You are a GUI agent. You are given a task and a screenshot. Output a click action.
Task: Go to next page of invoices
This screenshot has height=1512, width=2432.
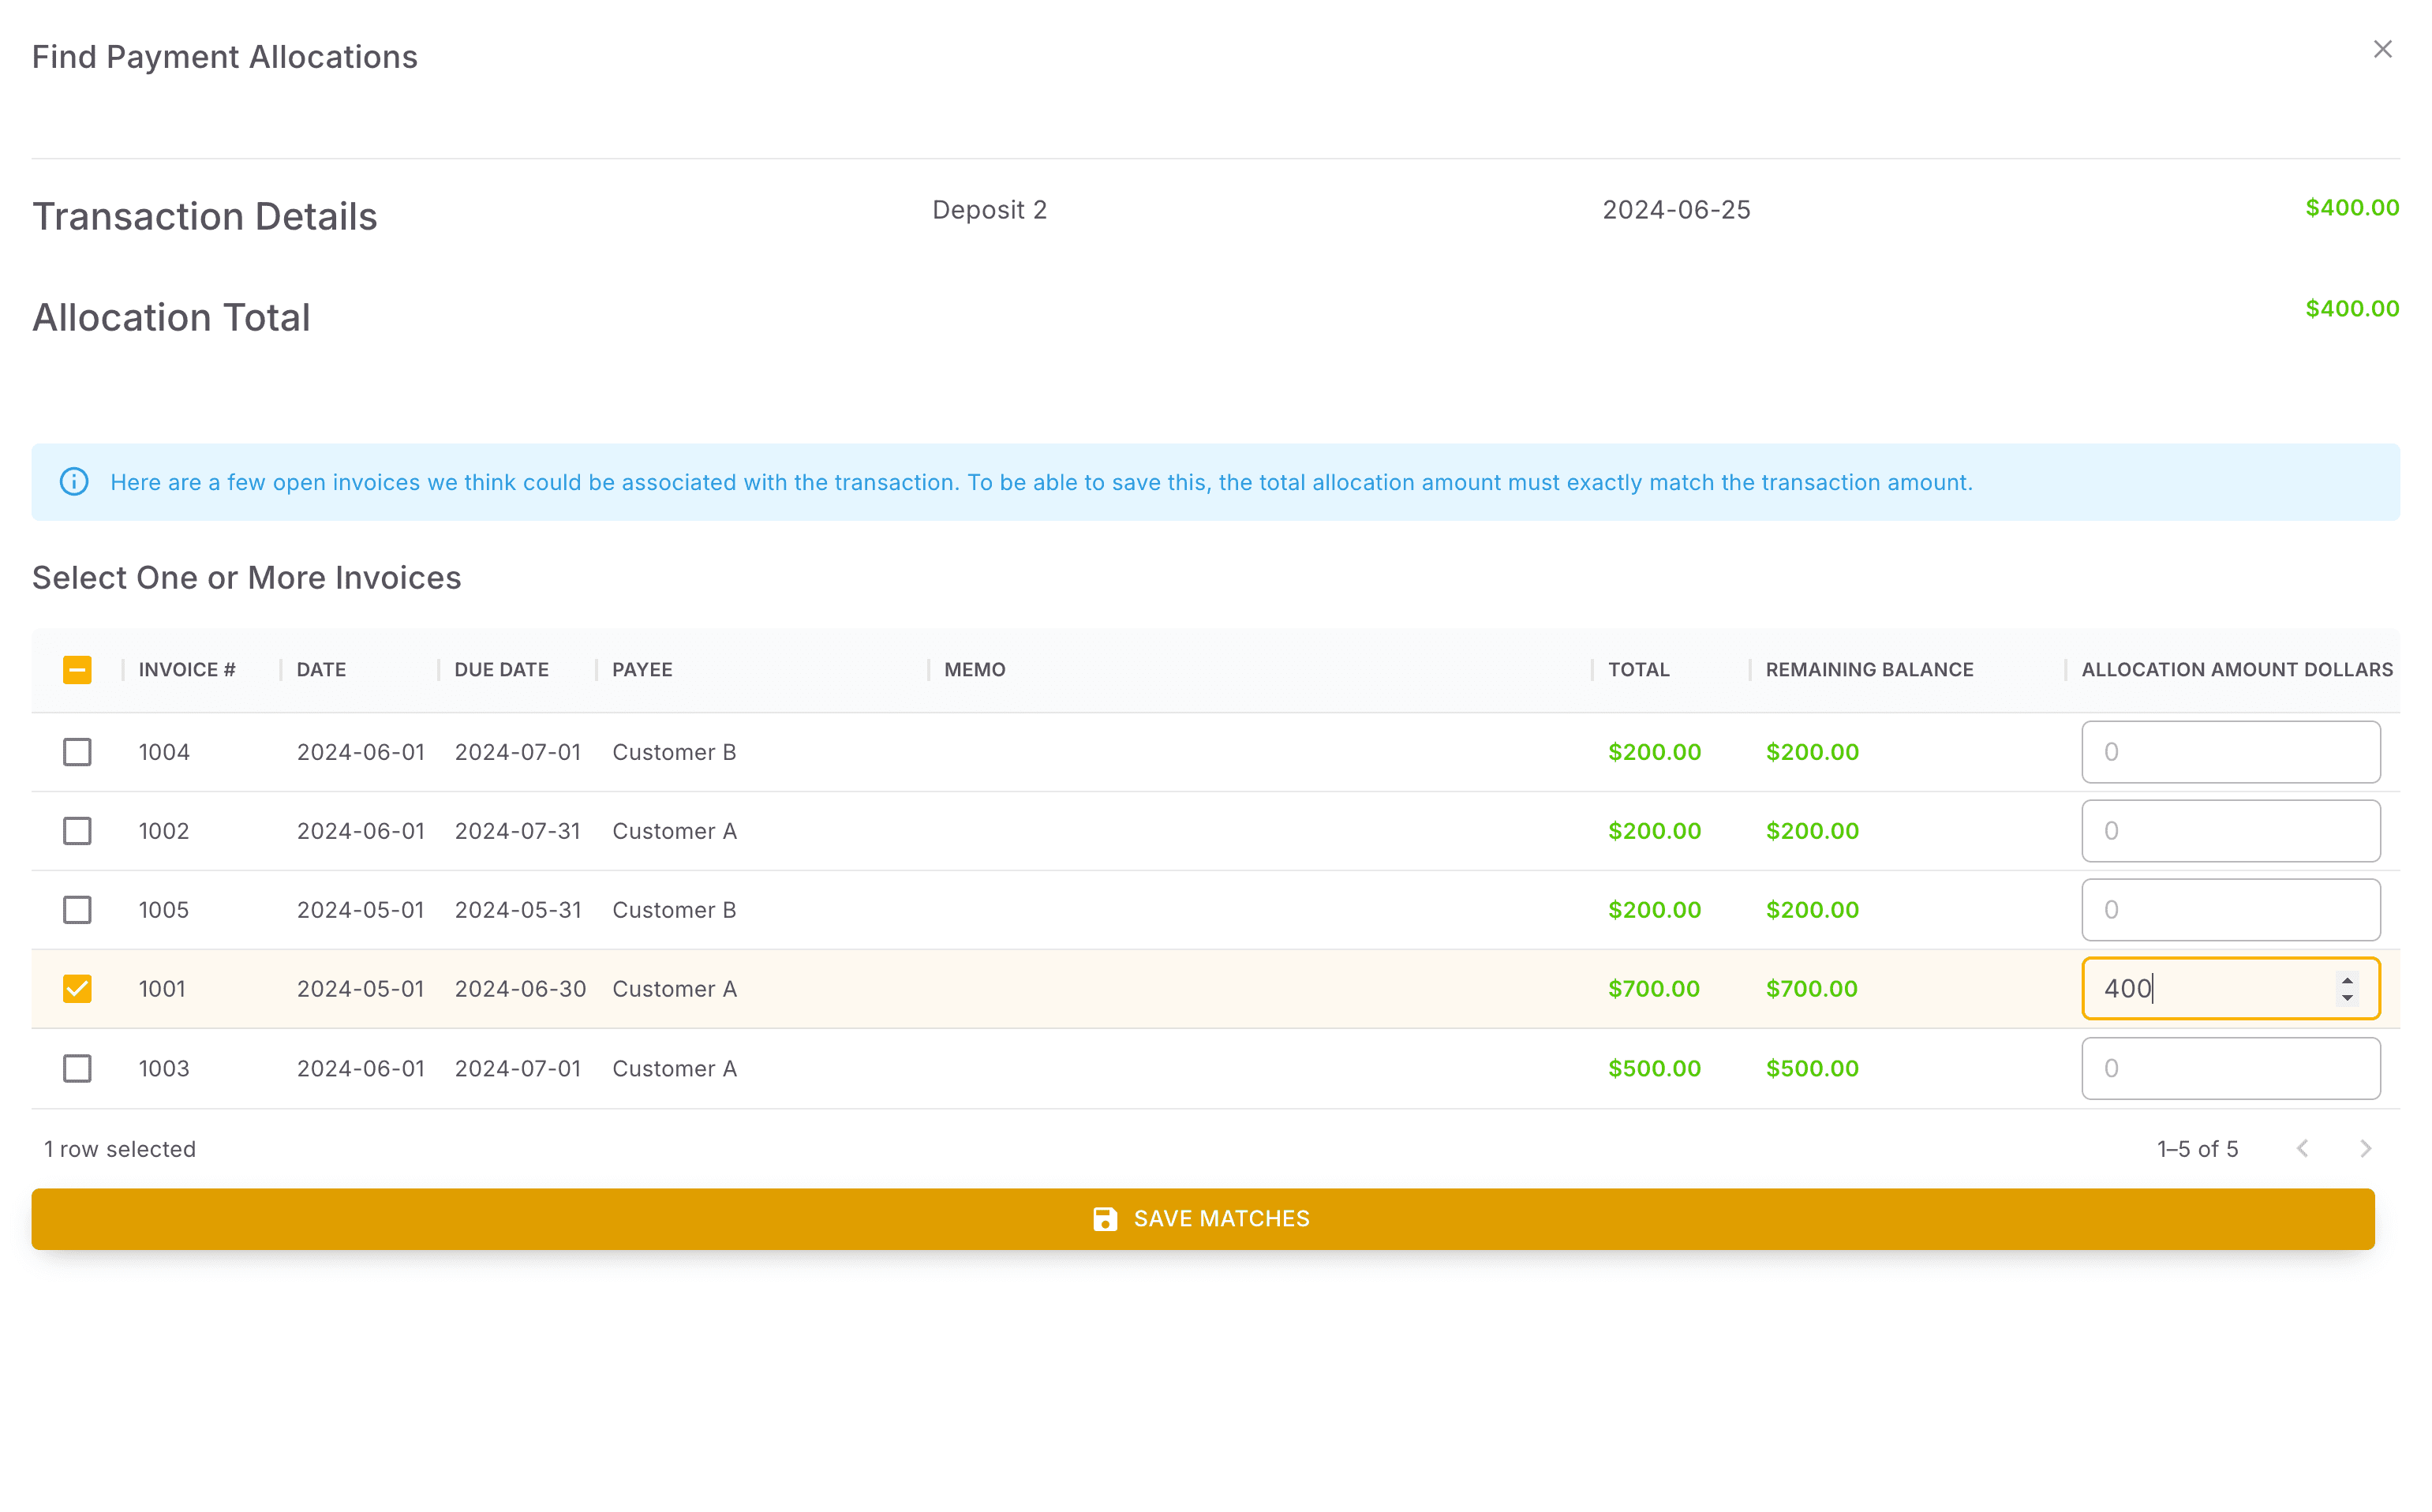pyautogui.click(x=2365, y=1149)
